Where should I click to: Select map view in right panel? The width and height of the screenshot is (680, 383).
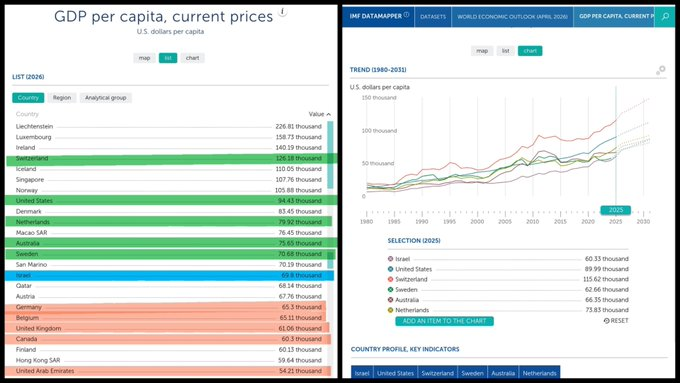[x=482, y=51]
